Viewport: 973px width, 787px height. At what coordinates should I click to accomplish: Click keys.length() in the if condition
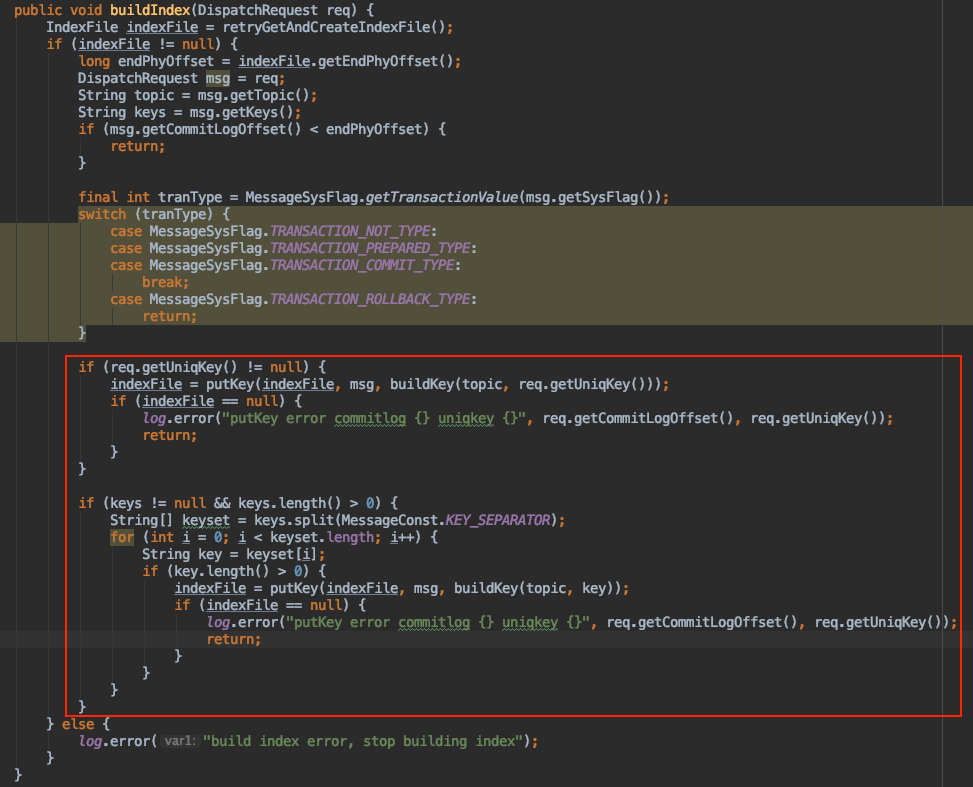tap(290, 503)
